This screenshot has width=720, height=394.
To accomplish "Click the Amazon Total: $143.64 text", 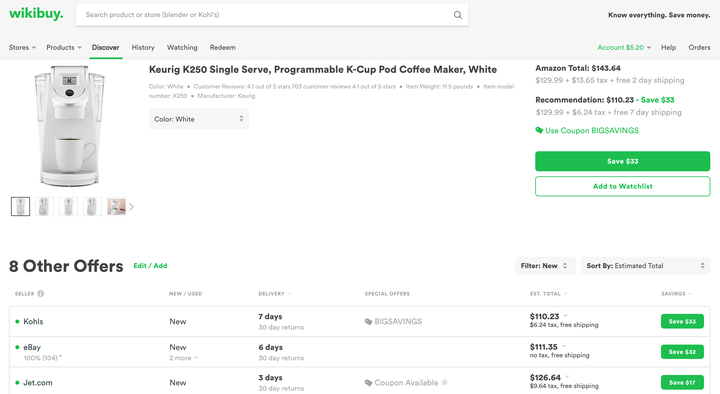I will (578, 68).
